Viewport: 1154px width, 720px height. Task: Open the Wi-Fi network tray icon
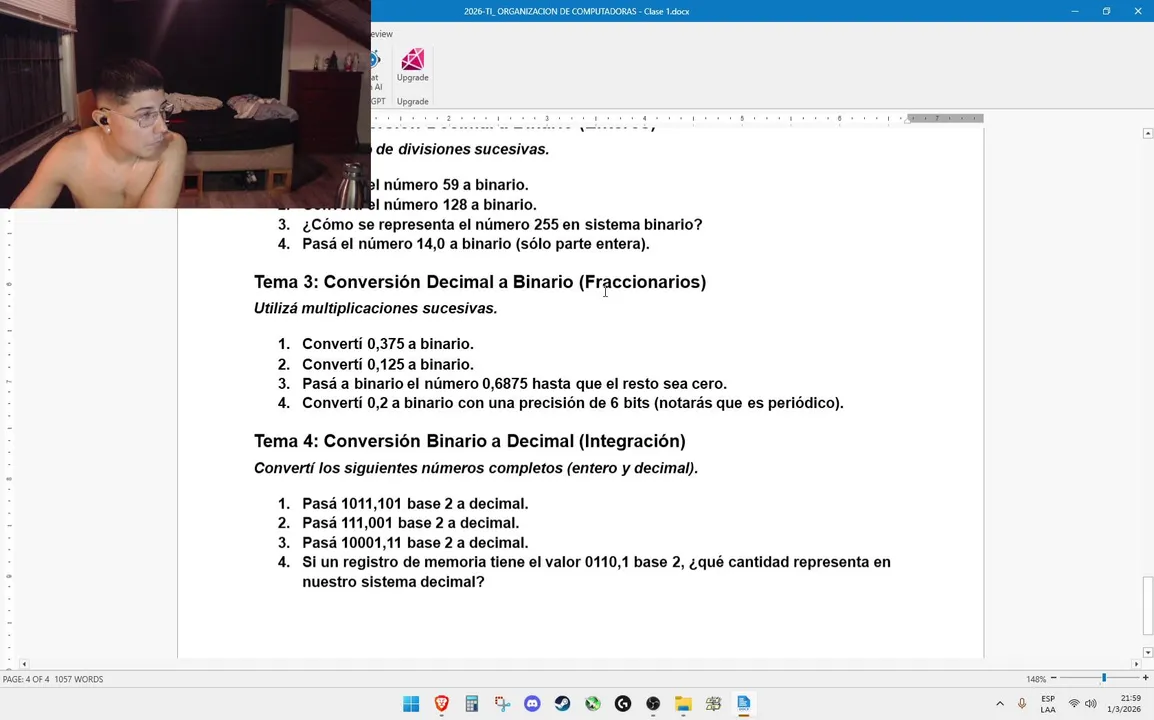point(1074,704)
